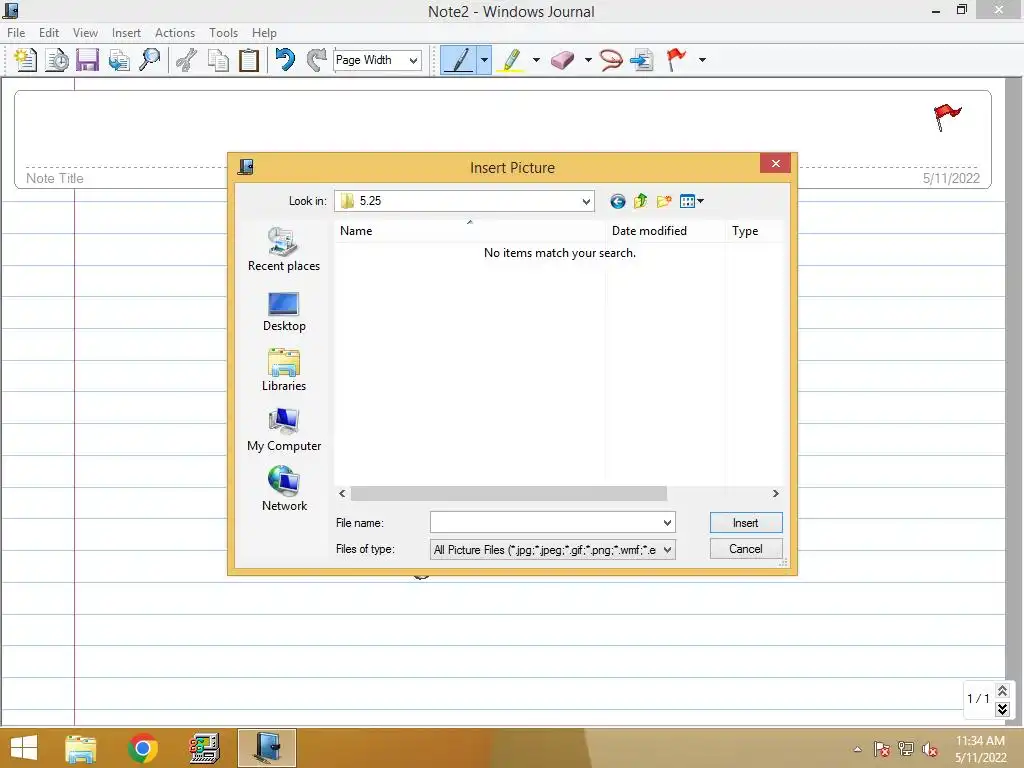1024x768 pixels.
Task: Click the Redo arrow icon
Action: pos(316,60)
